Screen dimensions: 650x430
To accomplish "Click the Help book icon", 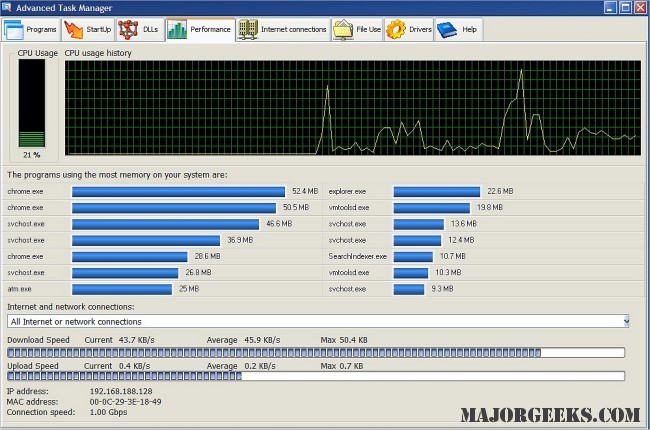I will [447, 30].
